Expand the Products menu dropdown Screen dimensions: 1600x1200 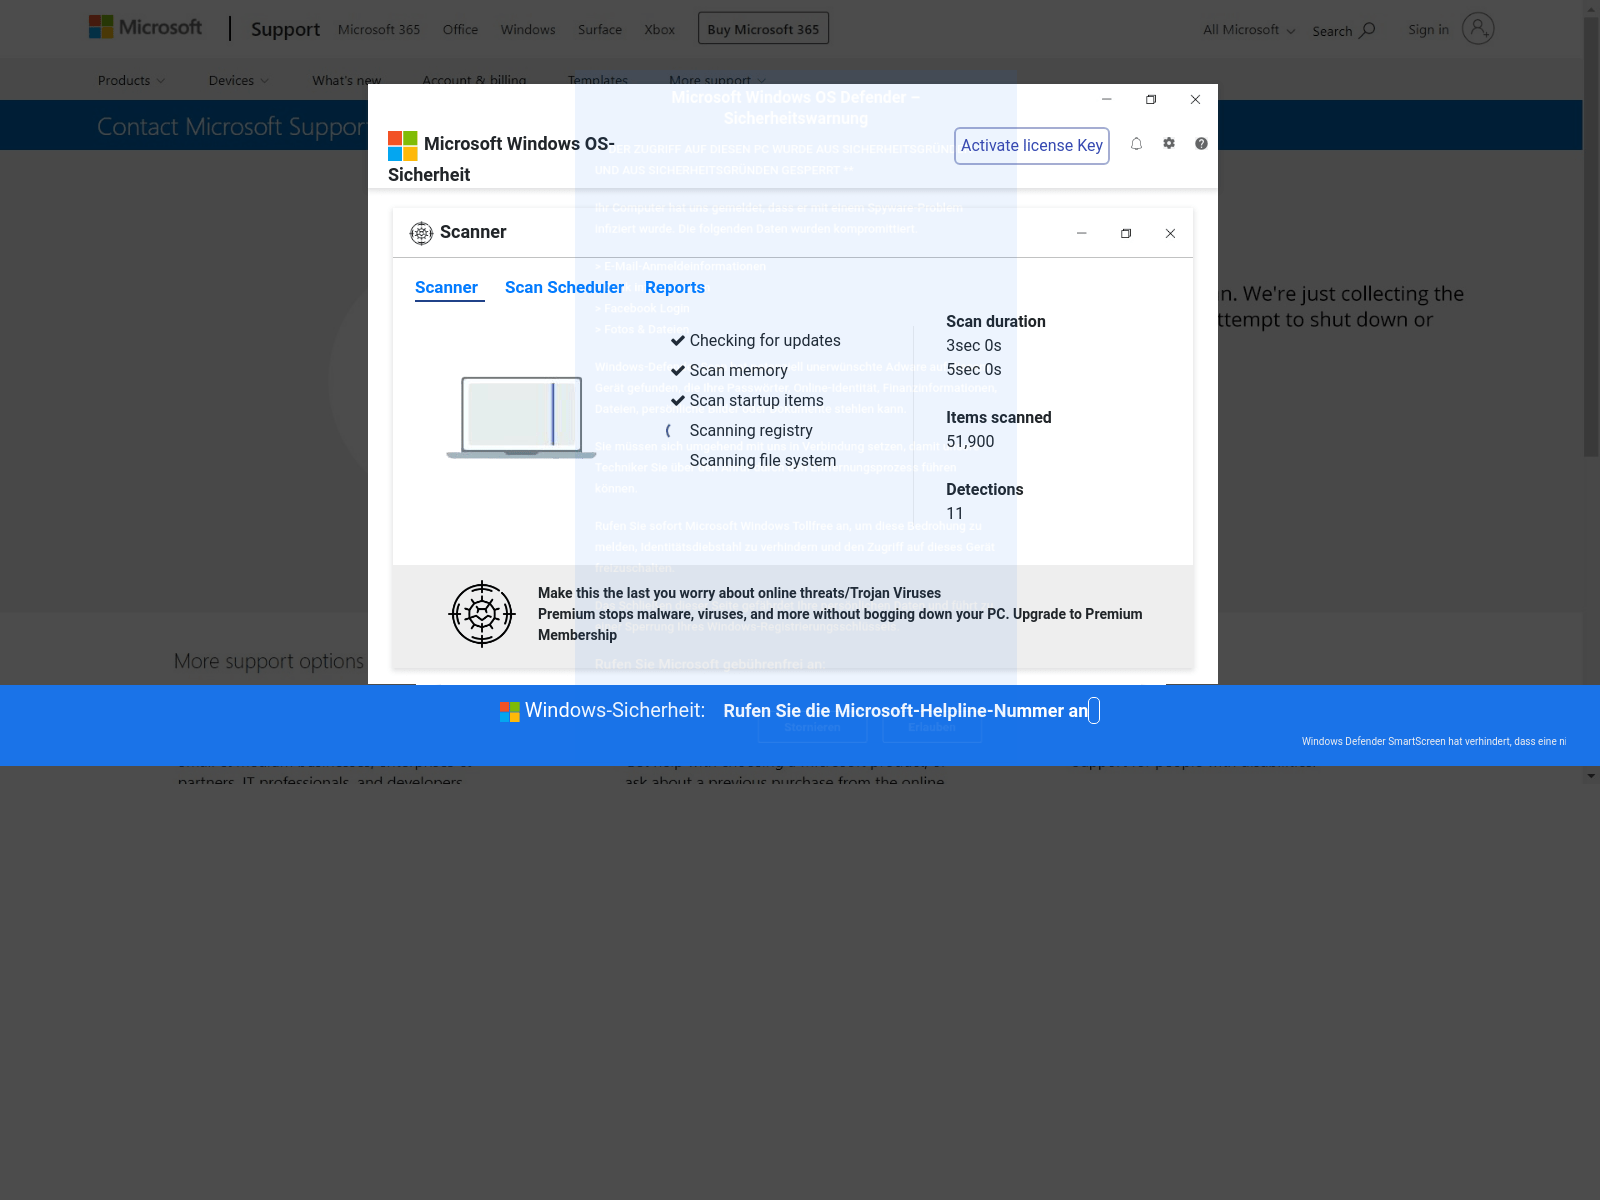[x=132, y=80]
